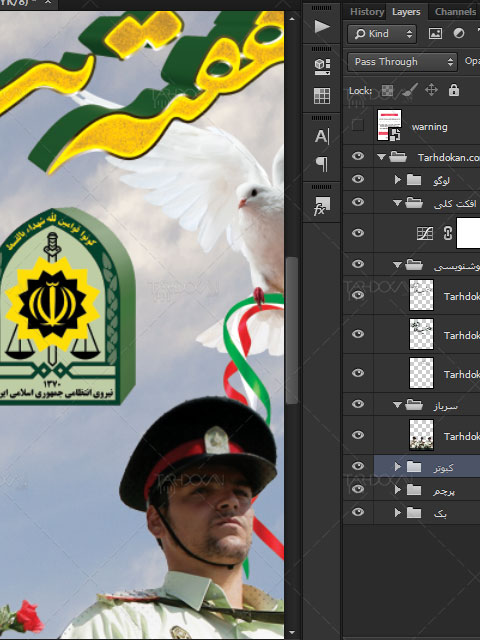Show the hidden warning layer

pyautogui.click(x=358, y=125)
